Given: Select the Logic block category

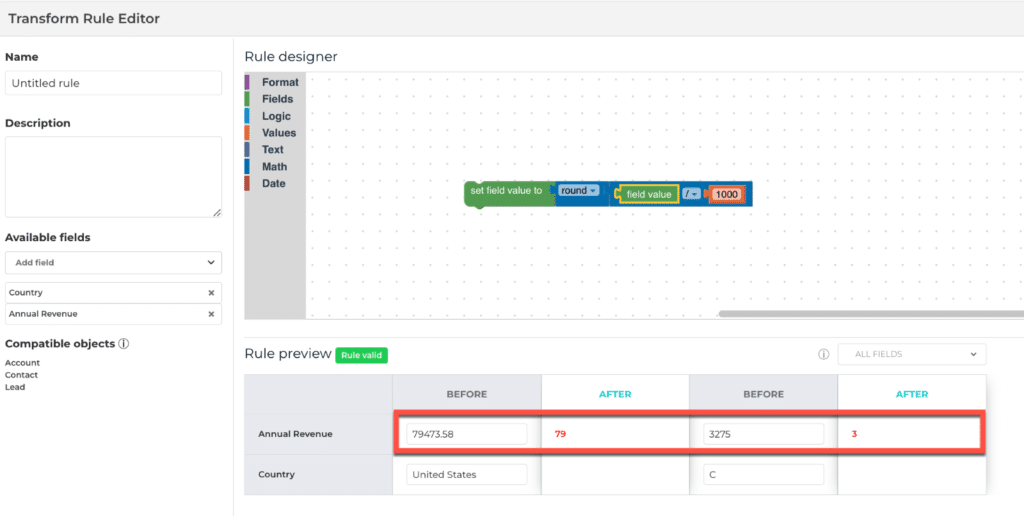Looking at the screenshot, I should pyautogui.click(x=276, y=116).
